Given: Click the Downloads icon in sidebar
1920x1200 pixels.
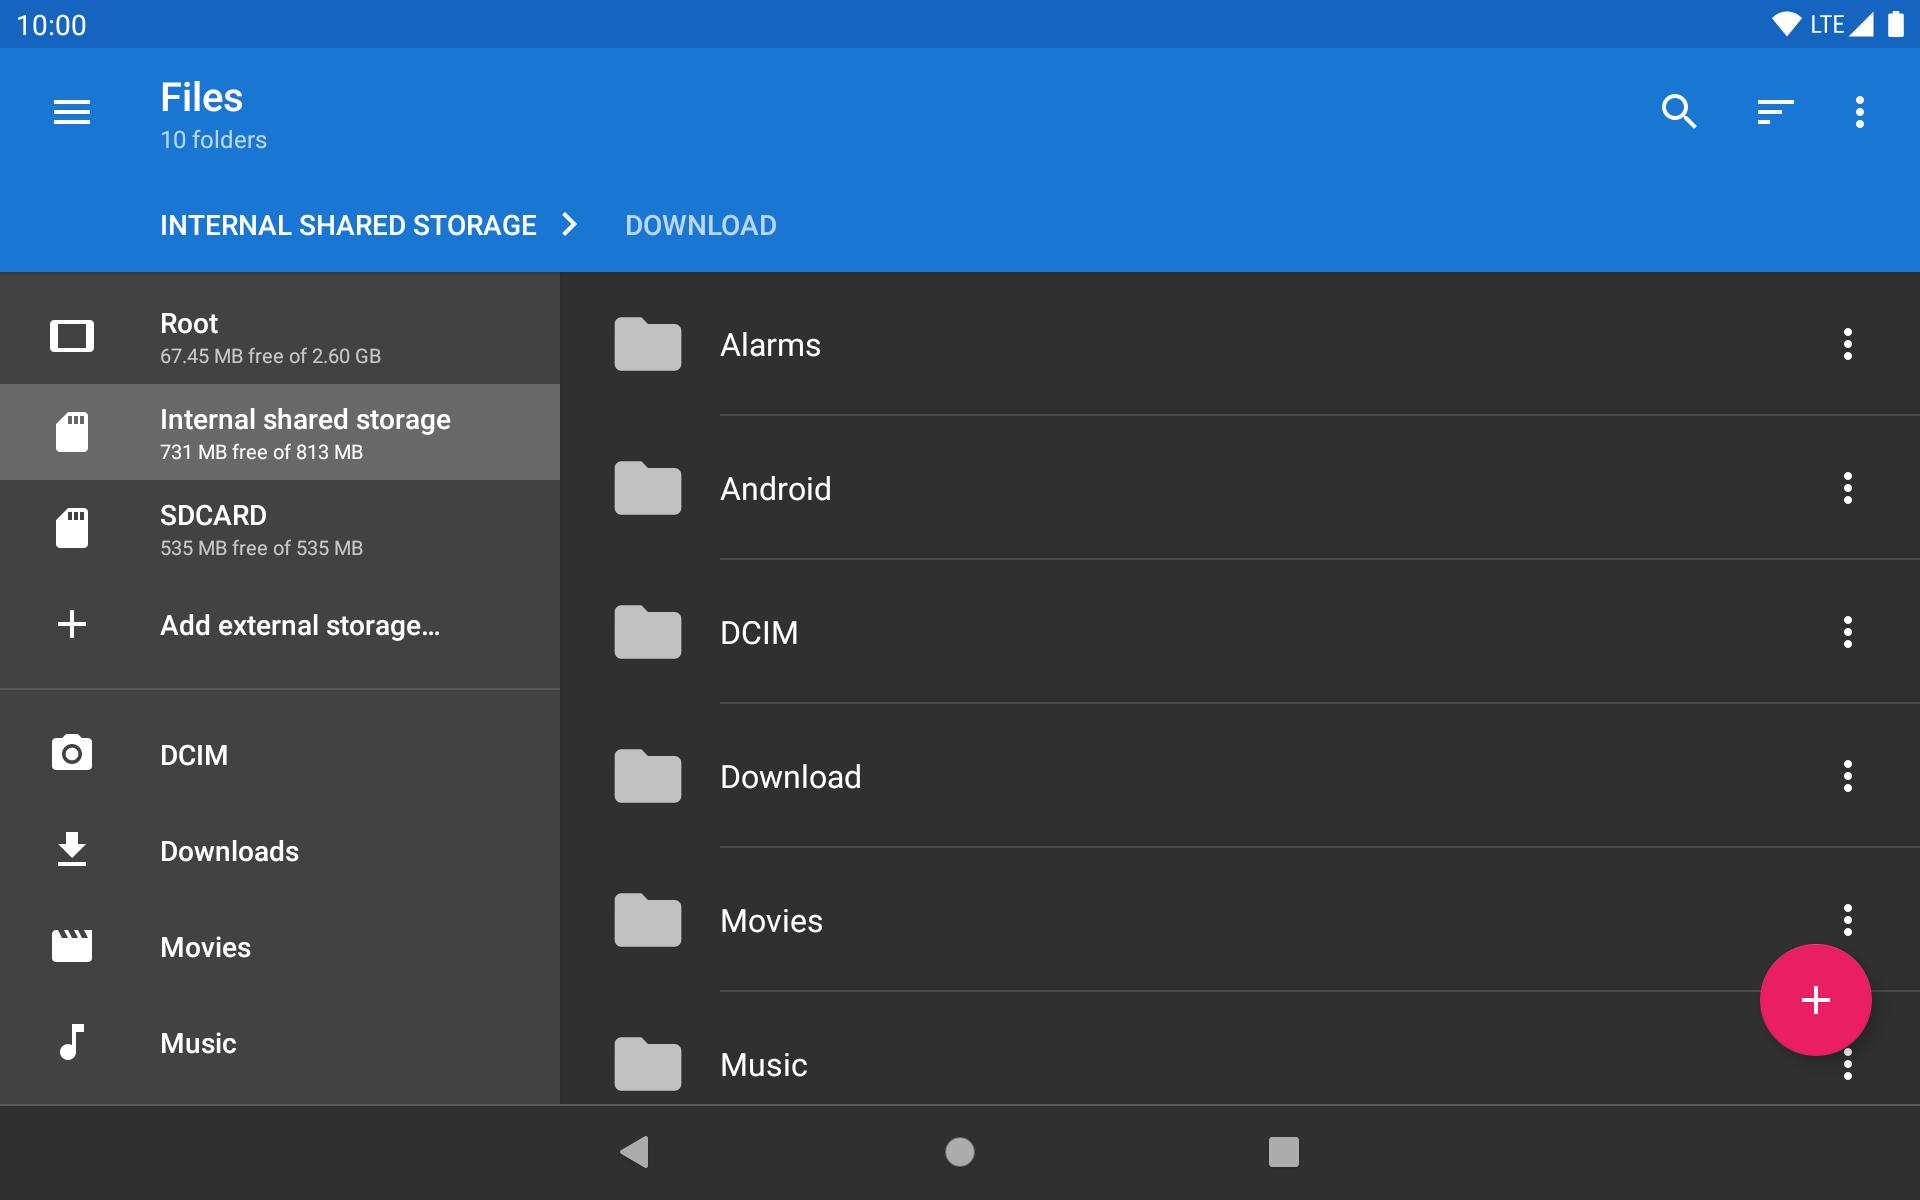Looking at the screenshot, I should click(x=71, y=849).
